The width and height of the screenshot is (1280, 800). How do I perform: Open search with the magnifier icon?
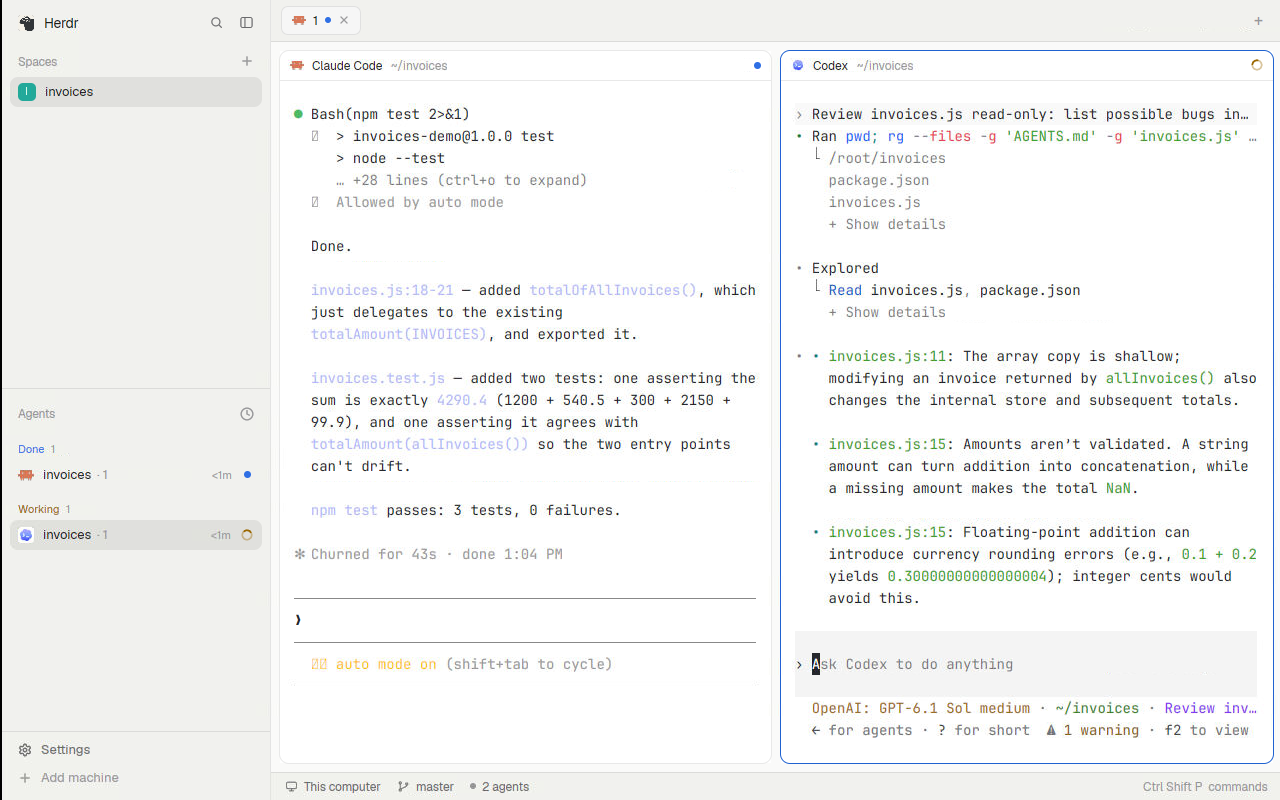217,23
